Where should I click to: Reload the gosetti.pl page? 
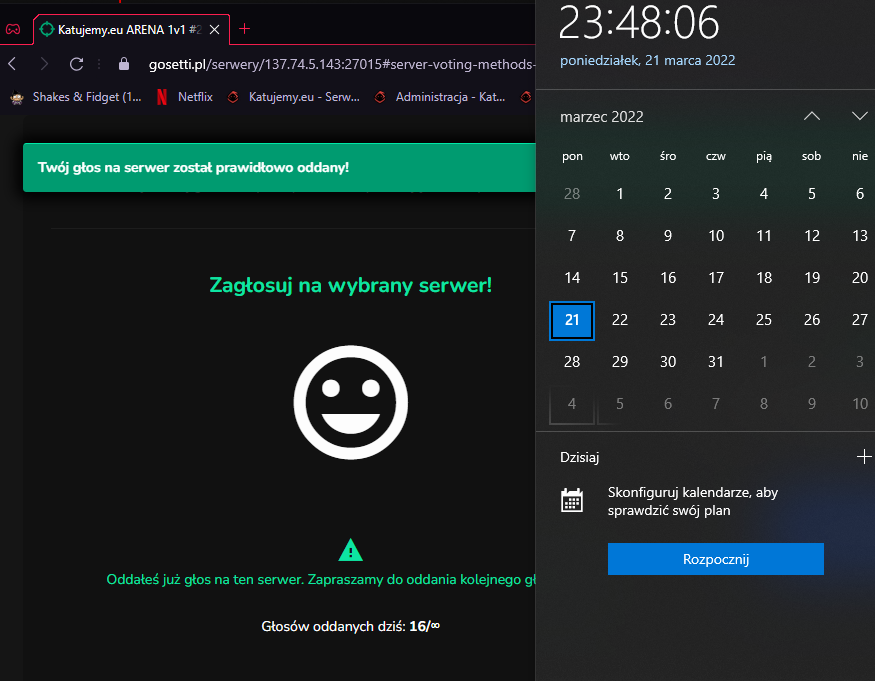click(x=76, y=64)
